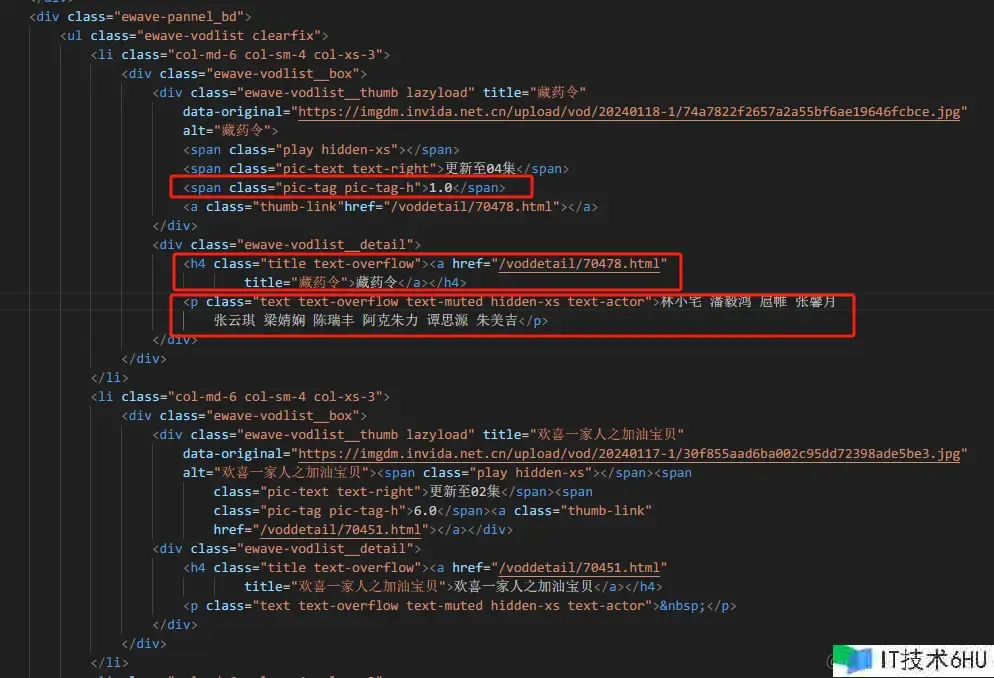This screenshot has width=994, height=678.
Task: Follow the /voddetail/70478.html link inside the h4 tag
Action: coord(579,264)
